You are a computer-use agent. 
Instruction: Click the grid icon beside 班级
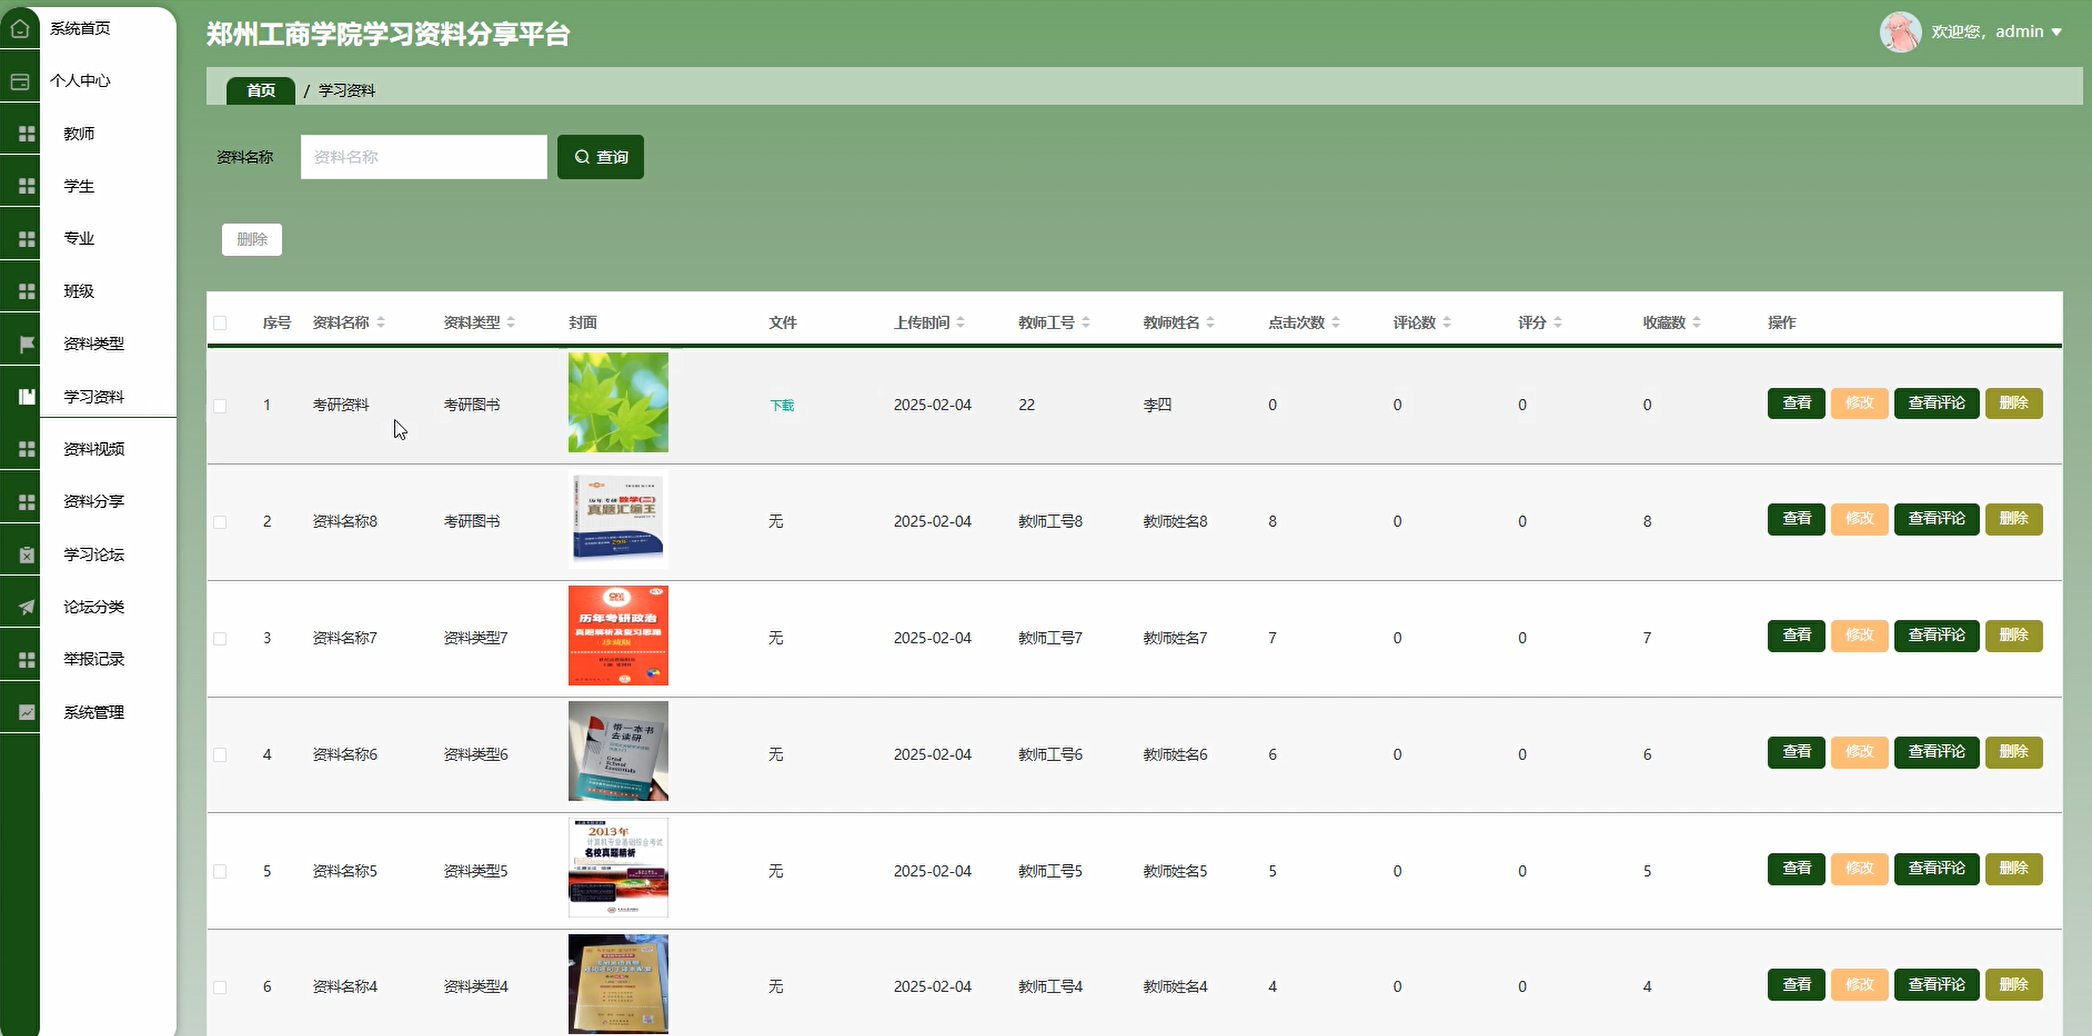pos(27,291)
